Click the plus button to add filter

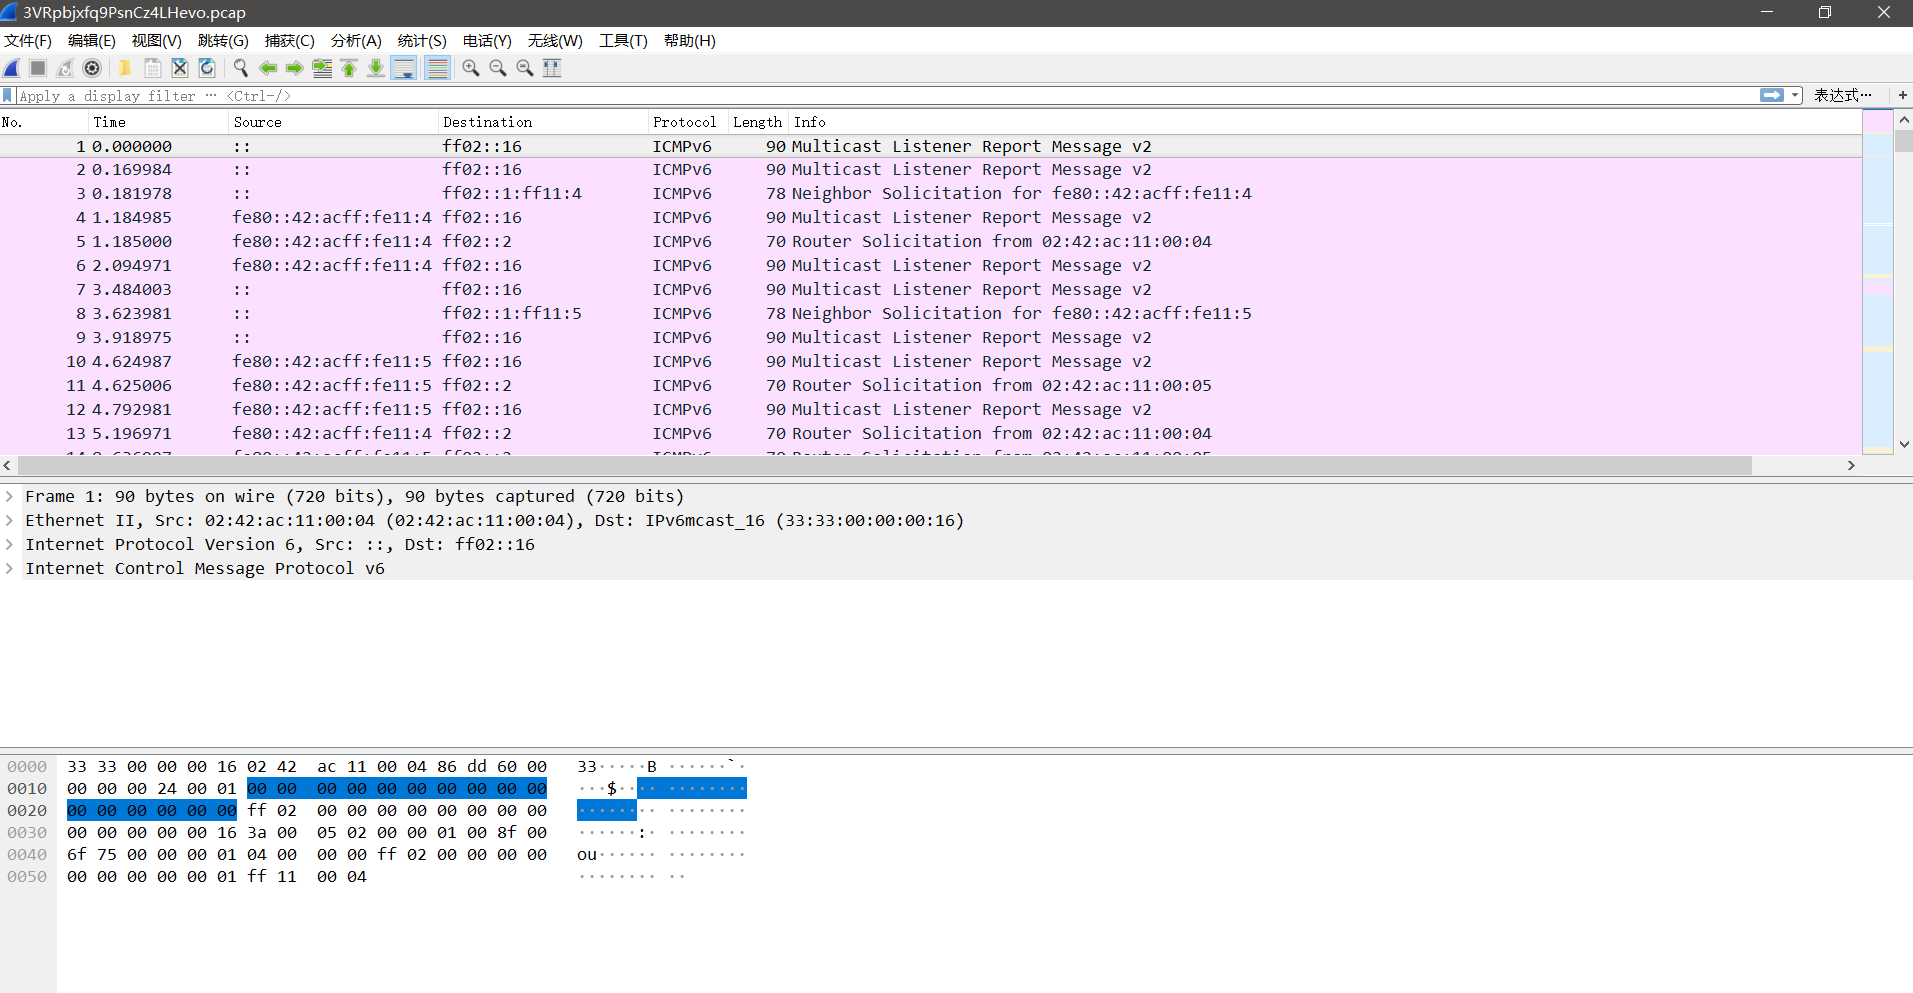click(x=1903, y=95)
